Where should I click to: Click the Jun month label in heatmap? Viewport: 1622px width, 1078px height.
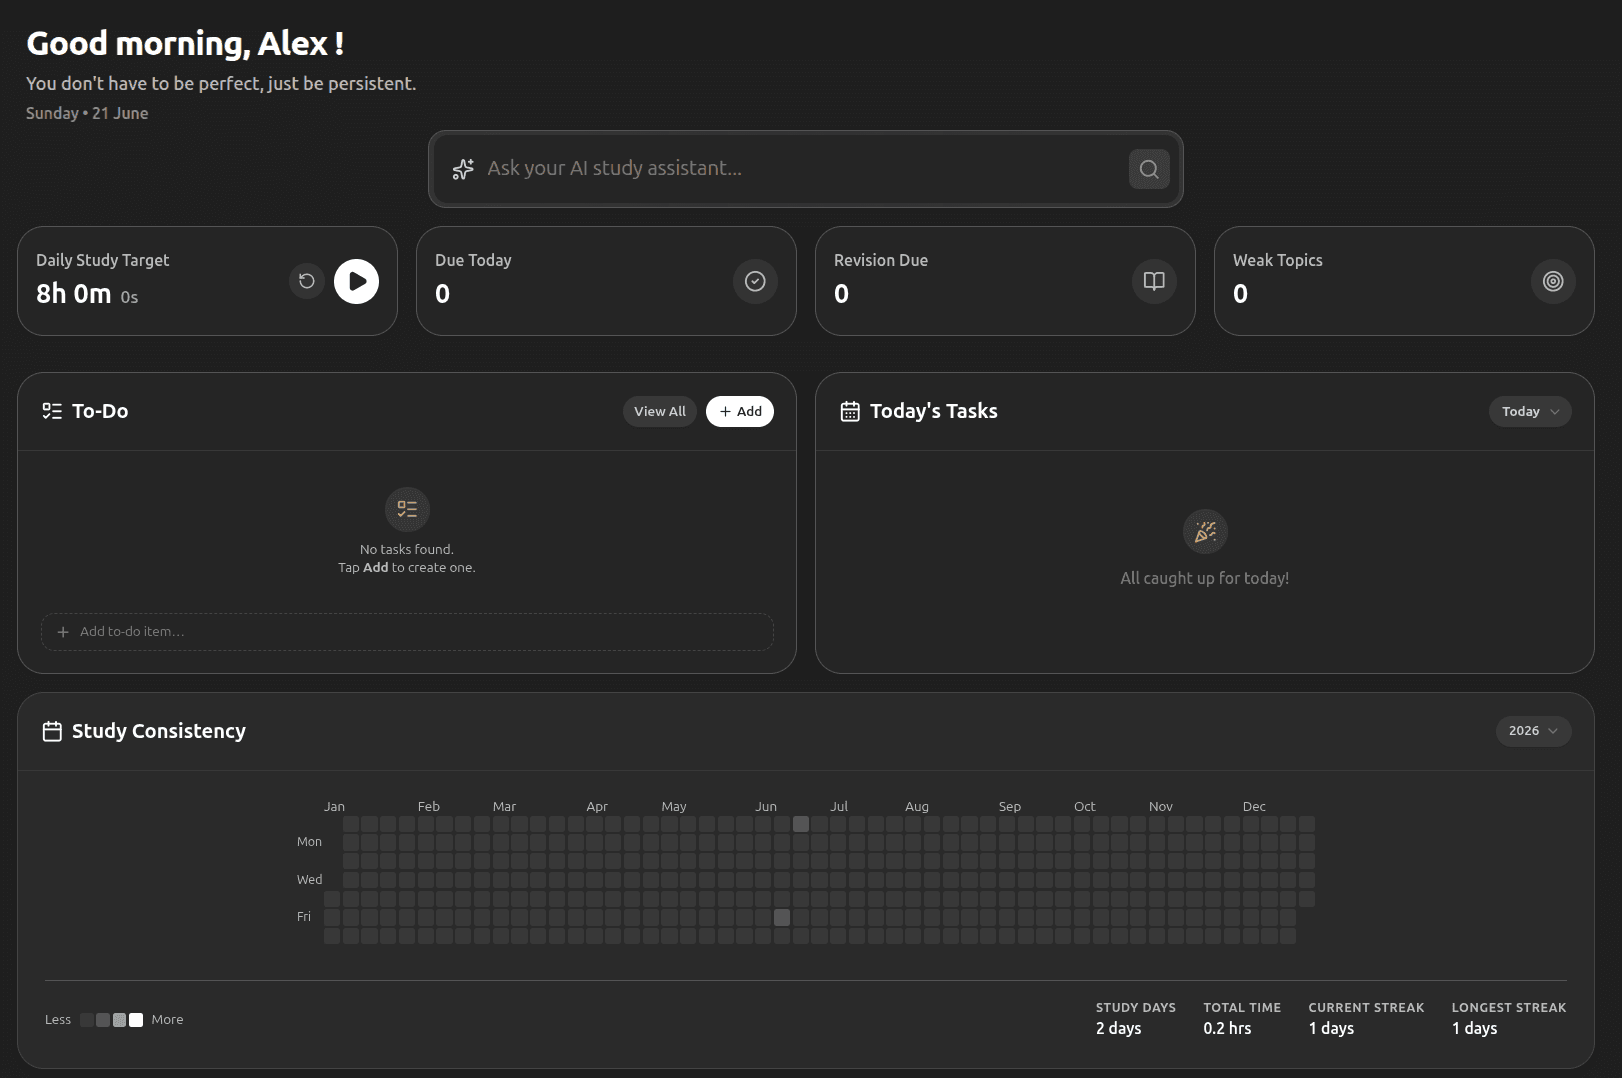pyautogui.click(x=766, y=806)
